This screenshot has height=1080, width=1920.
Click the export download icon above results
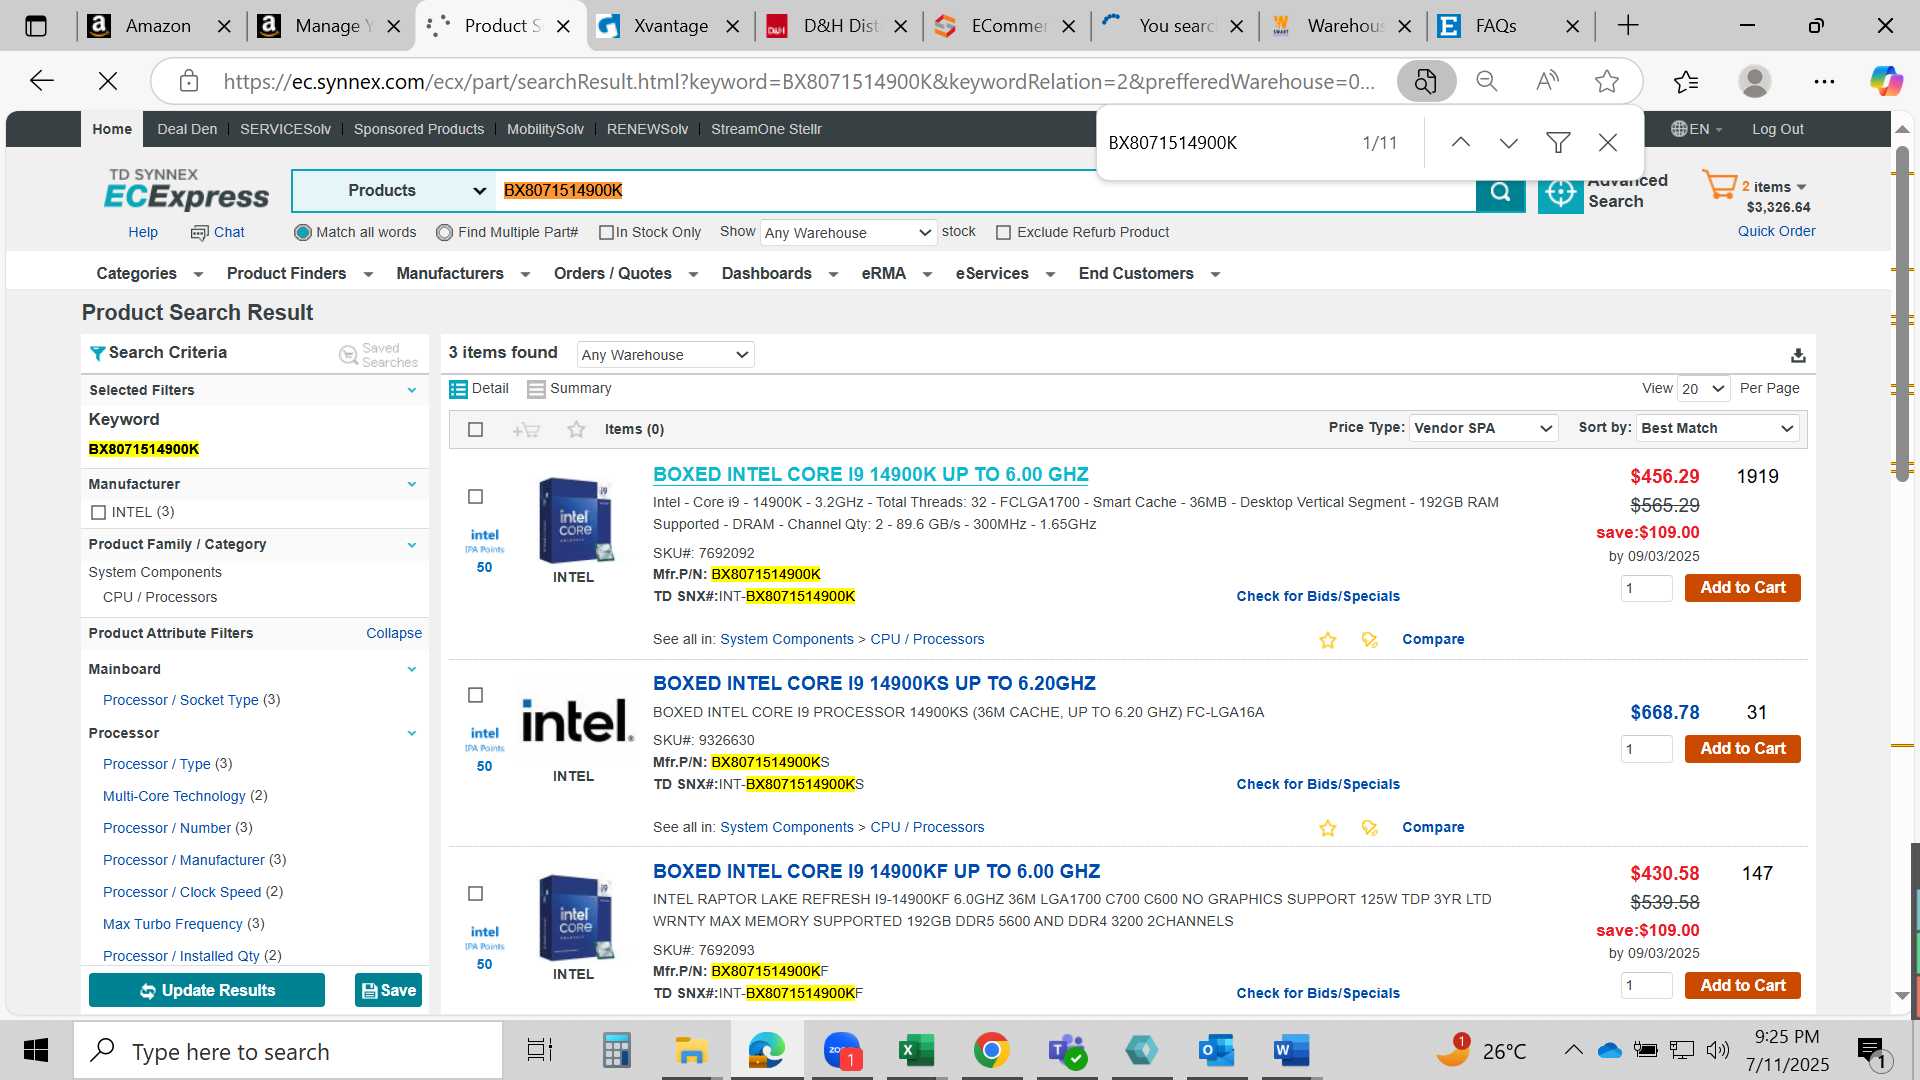1798,355
